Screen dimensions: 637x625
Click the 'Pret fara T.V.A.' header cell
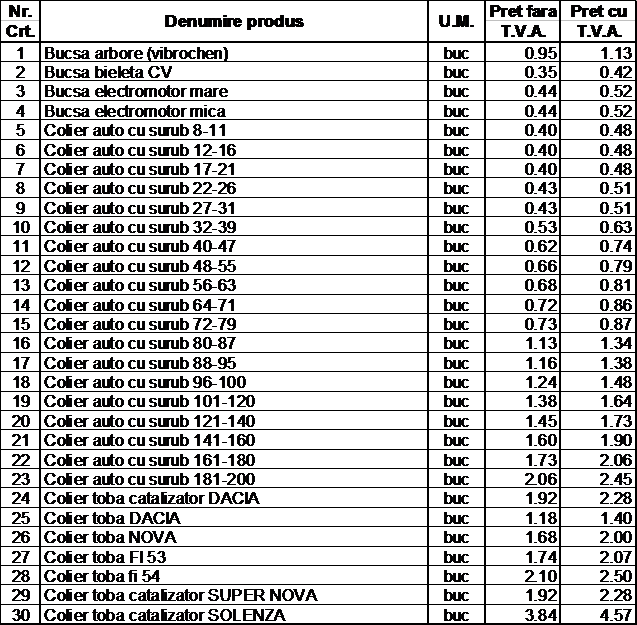click(523, 22)
